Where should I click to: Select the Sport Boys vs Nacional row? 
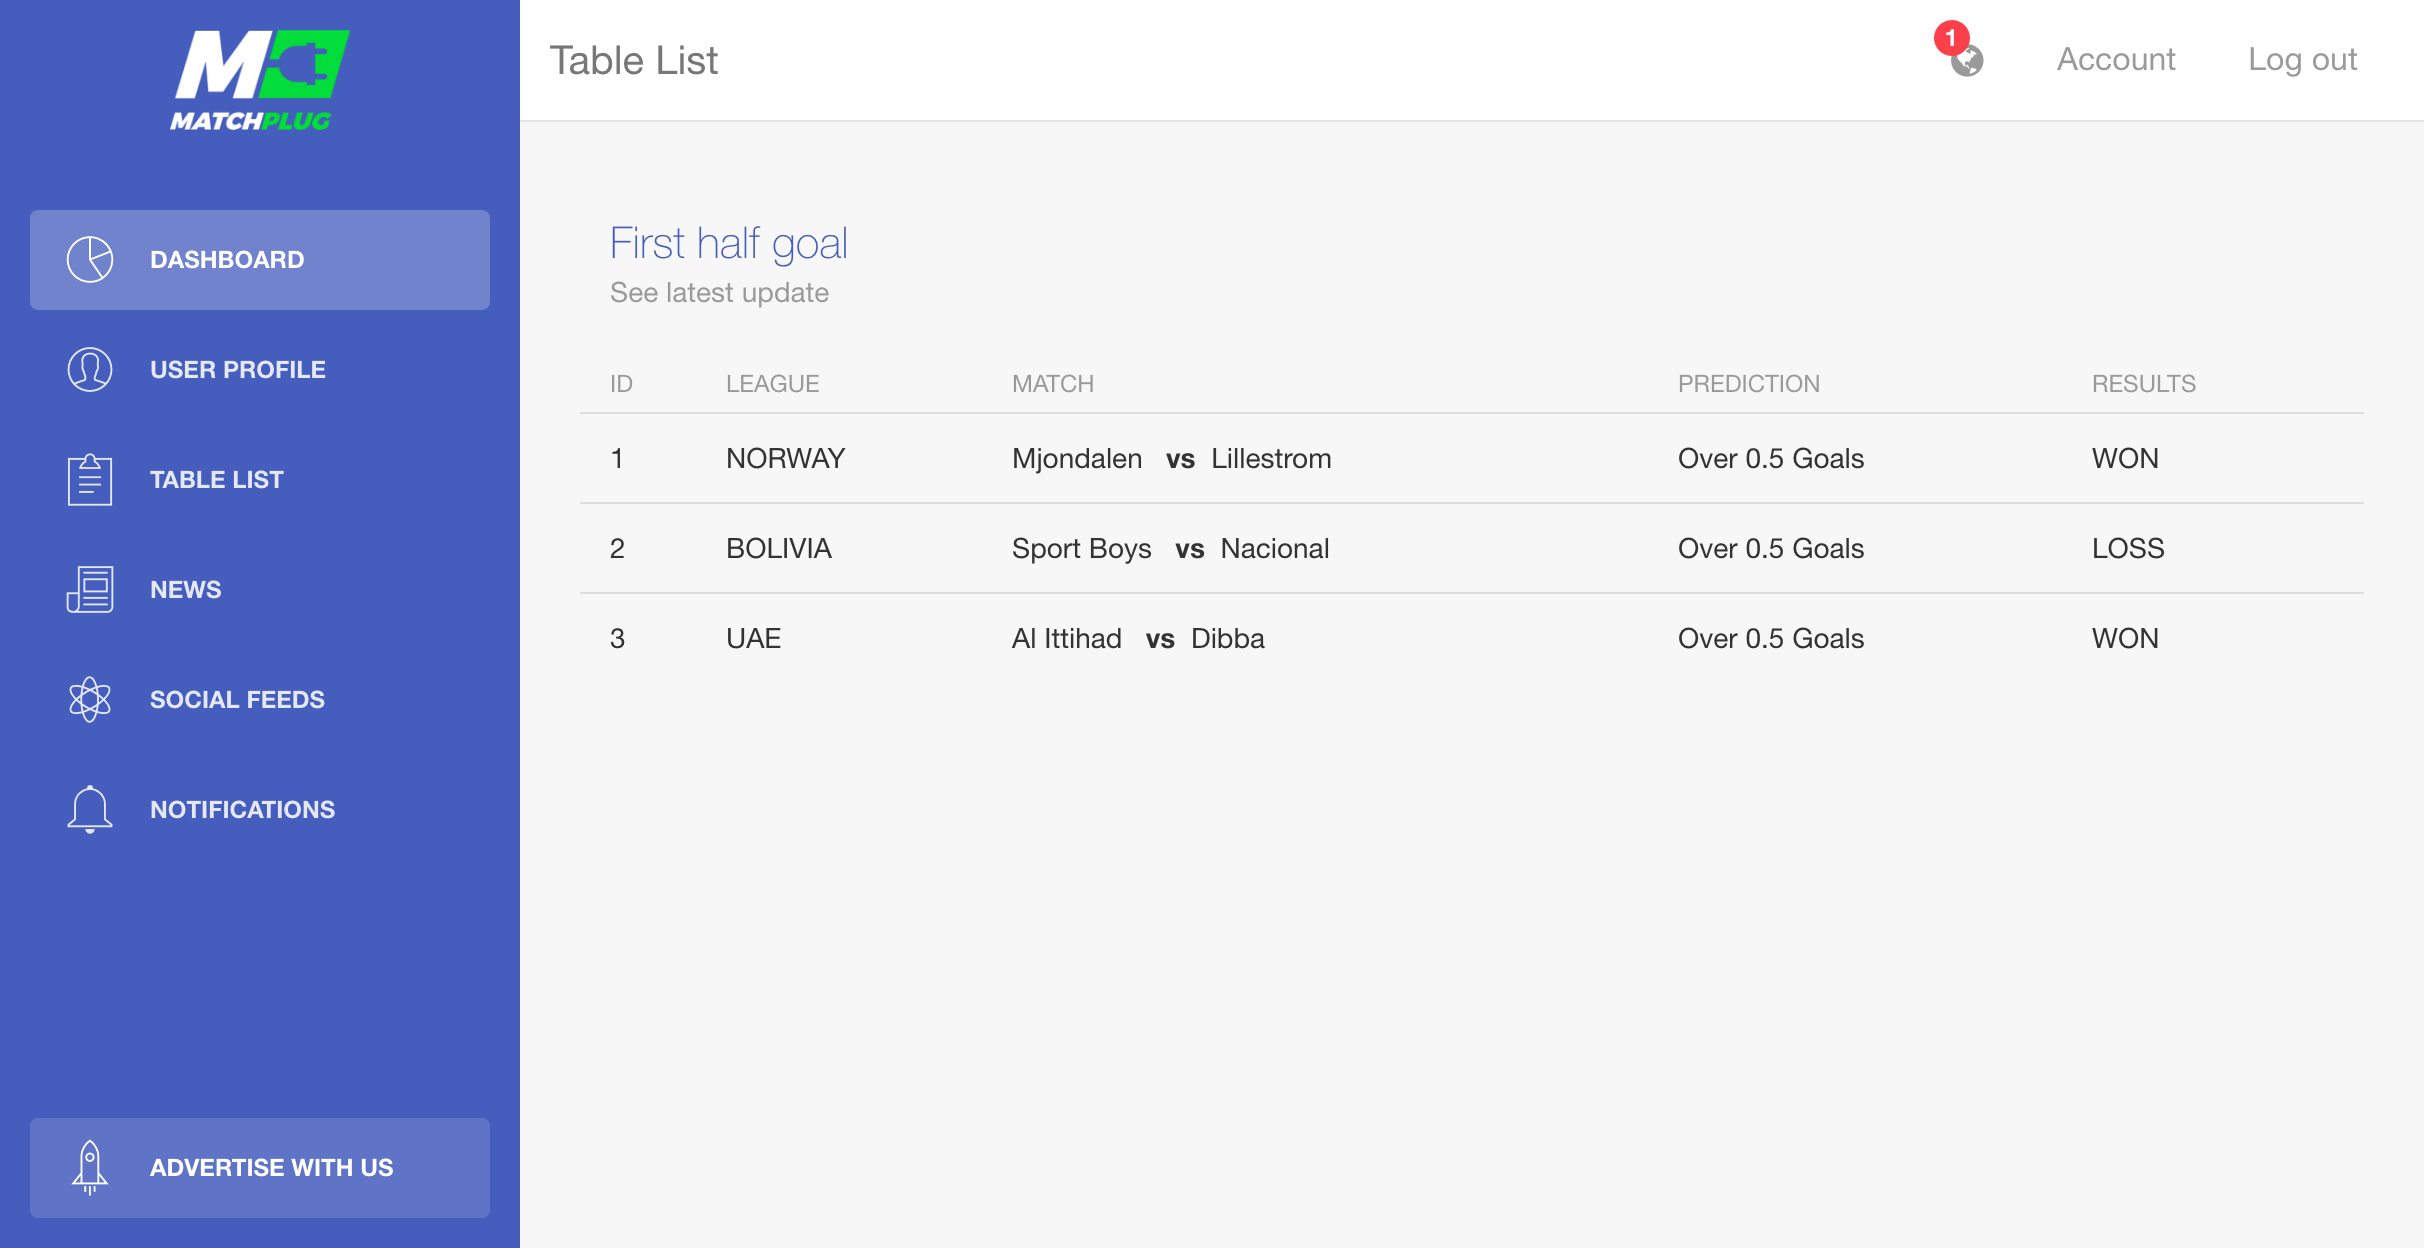coord(1472,549)
